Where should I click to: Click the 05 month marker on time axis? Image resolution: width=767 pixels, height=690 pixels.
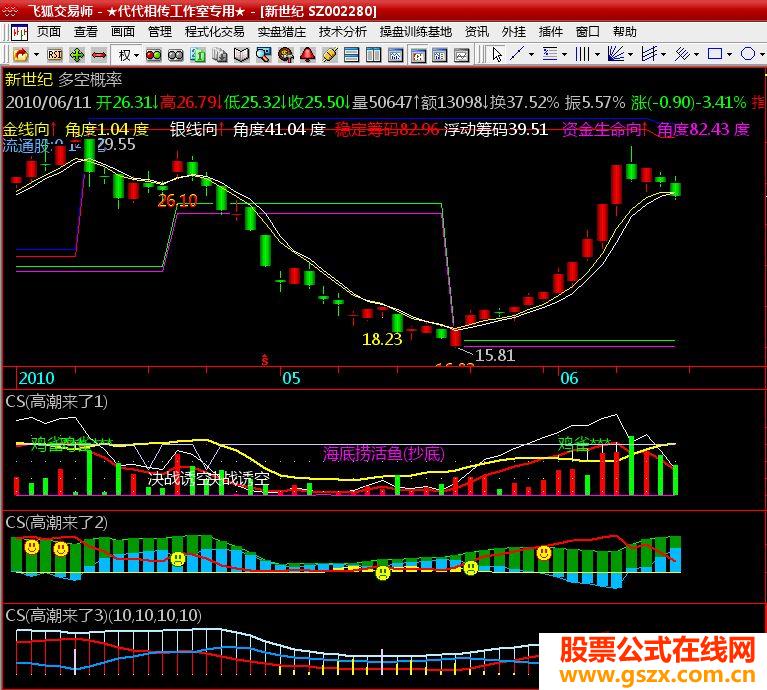[292, 378]
